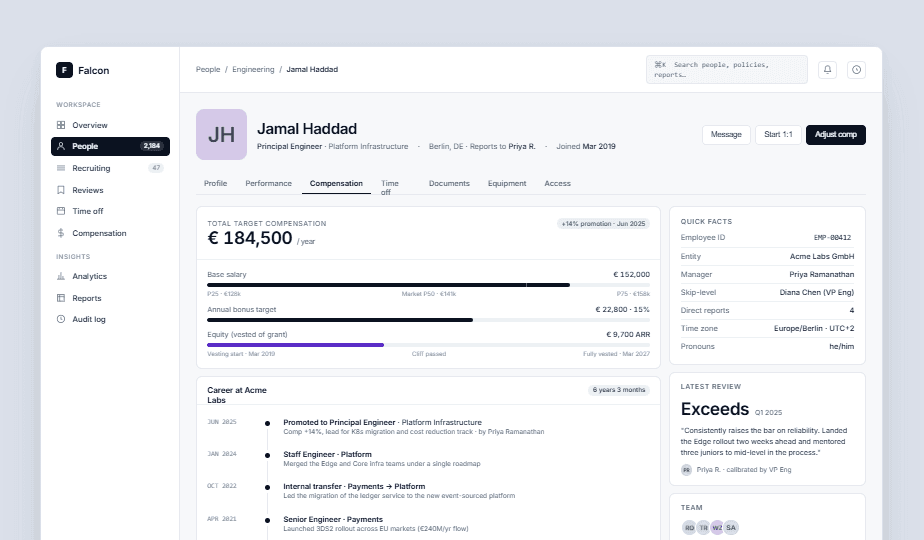The width and height of the screenshot is (924, 540).
Task: Click the Annual bonus target bar
Action: point(428,320)
